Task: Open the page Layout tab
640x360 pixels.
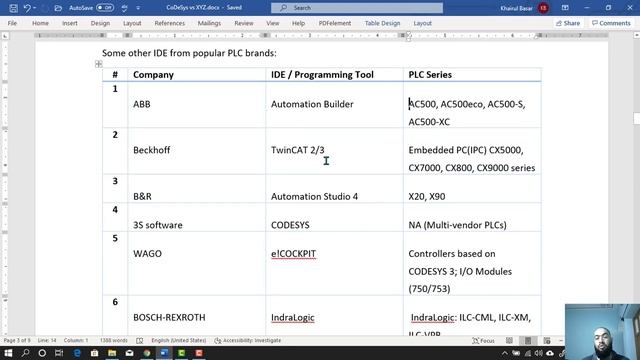Action: point(132,23)
